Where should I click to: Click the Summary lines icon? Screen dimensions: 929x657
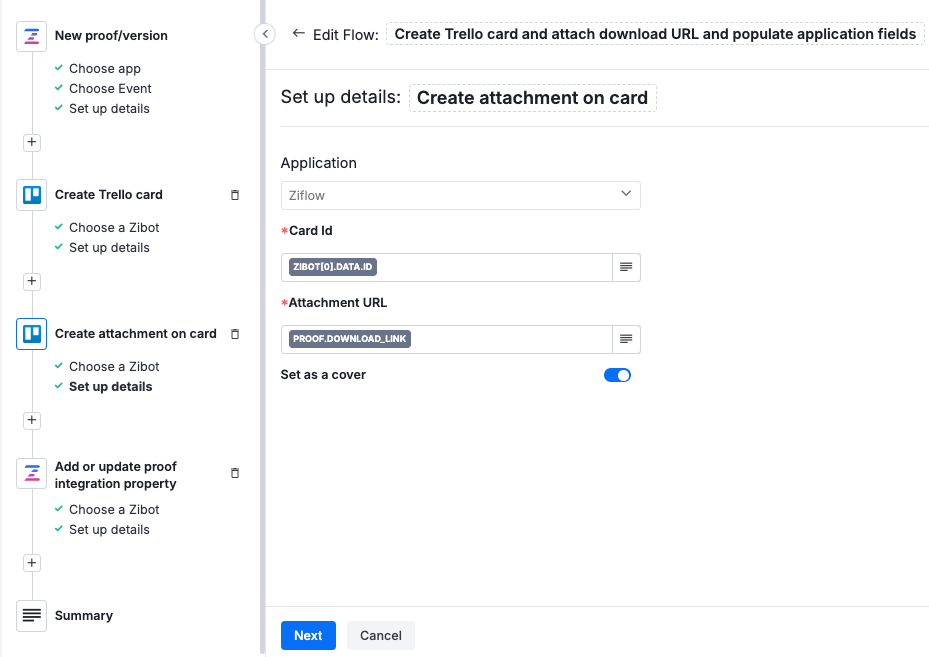pyautogui.click(x=31, y=616)
